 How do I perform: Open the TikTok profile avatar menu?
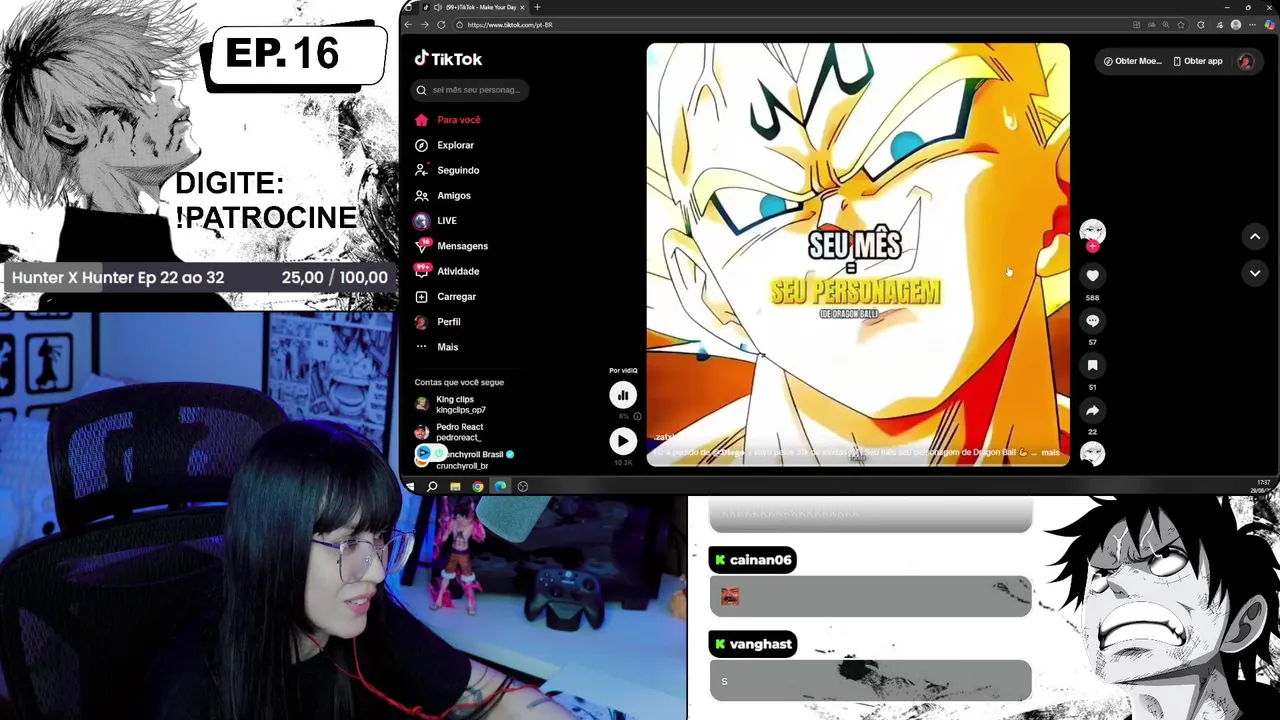pyautogui.click(x=1245, y=61)
